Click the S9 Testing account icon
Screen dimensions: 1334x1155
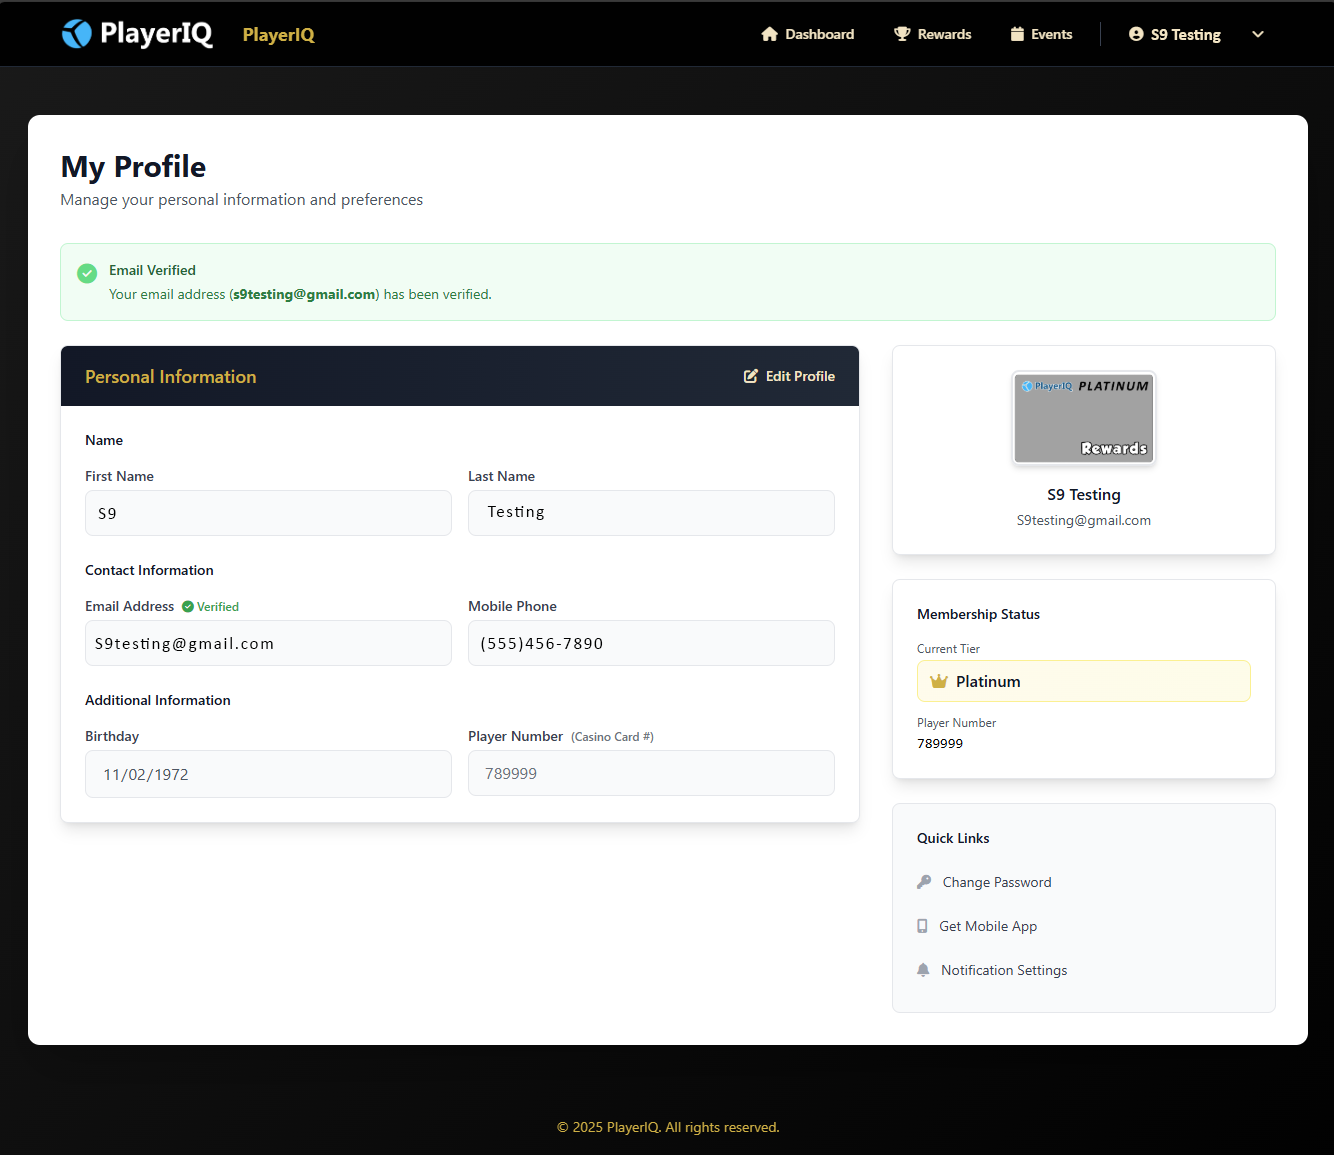[x=1135, y=33]
